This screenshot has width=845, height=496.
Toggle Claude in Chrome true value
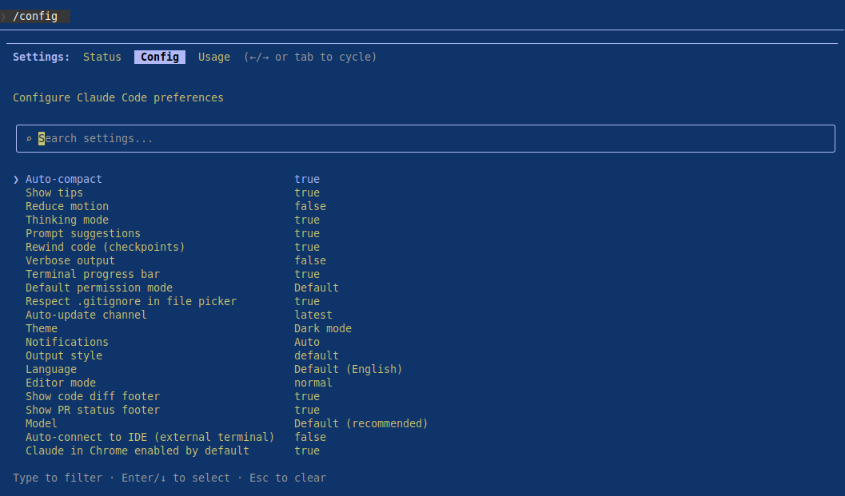pos(307,451)
